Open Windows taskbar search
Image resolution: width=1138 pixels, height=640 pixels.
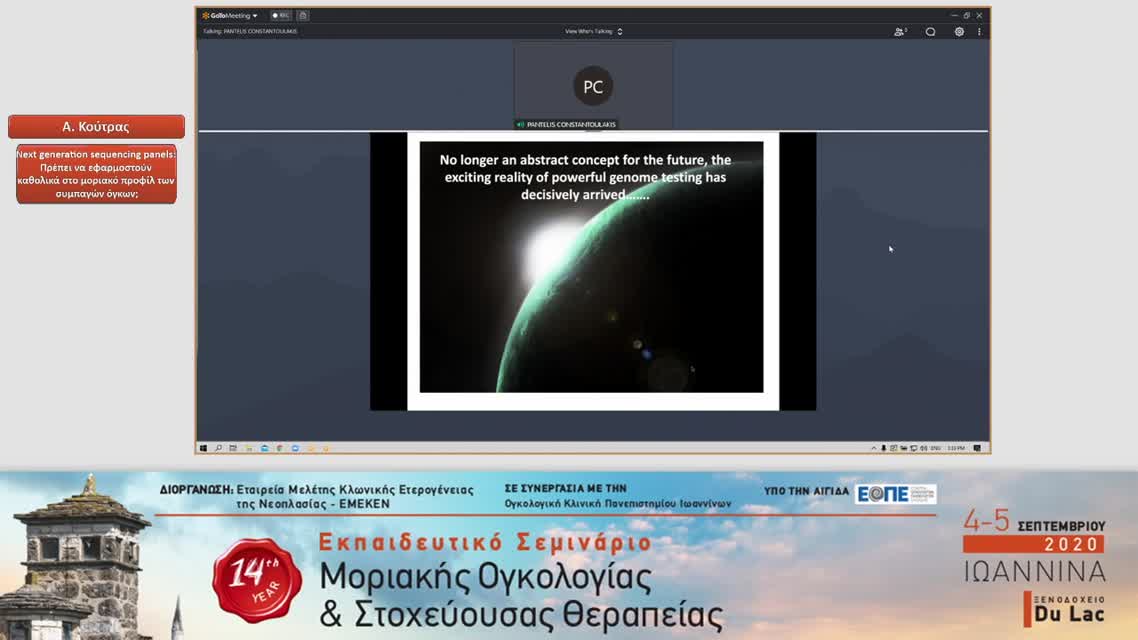(218, 448)
